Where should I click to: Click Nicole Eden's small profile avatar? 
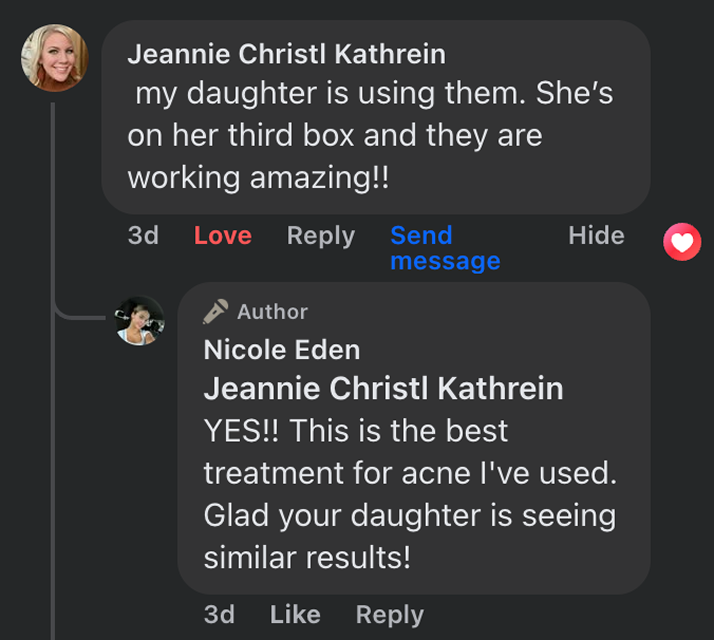[x=140, y=321]
